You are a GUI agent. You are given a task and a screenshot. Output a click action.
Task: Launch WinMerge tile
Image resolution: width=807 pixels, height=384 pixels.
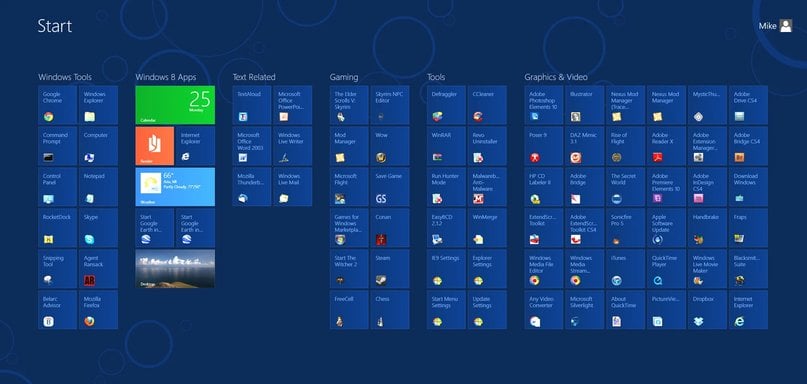pos(487,228)
